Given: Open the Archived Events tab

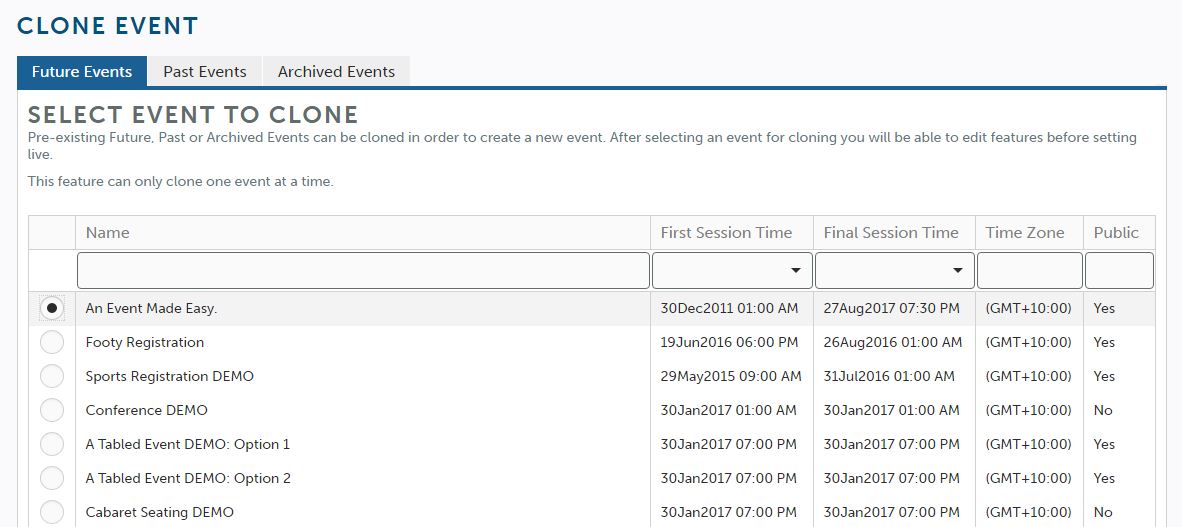Looking at the screenshot, I should click(336, 72).
